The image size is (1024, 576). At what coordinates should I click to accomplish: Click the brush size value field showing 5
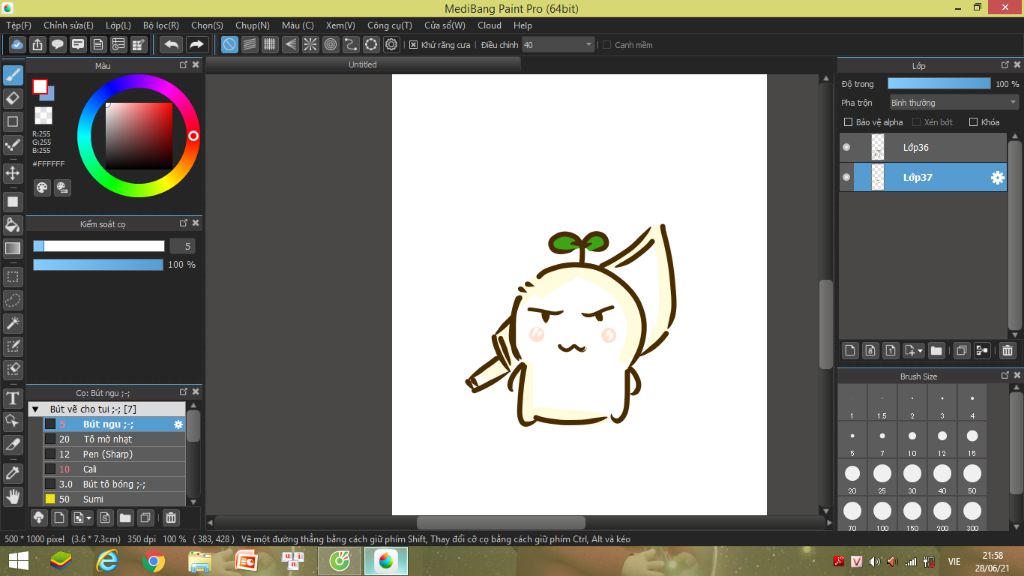[182, 246]
